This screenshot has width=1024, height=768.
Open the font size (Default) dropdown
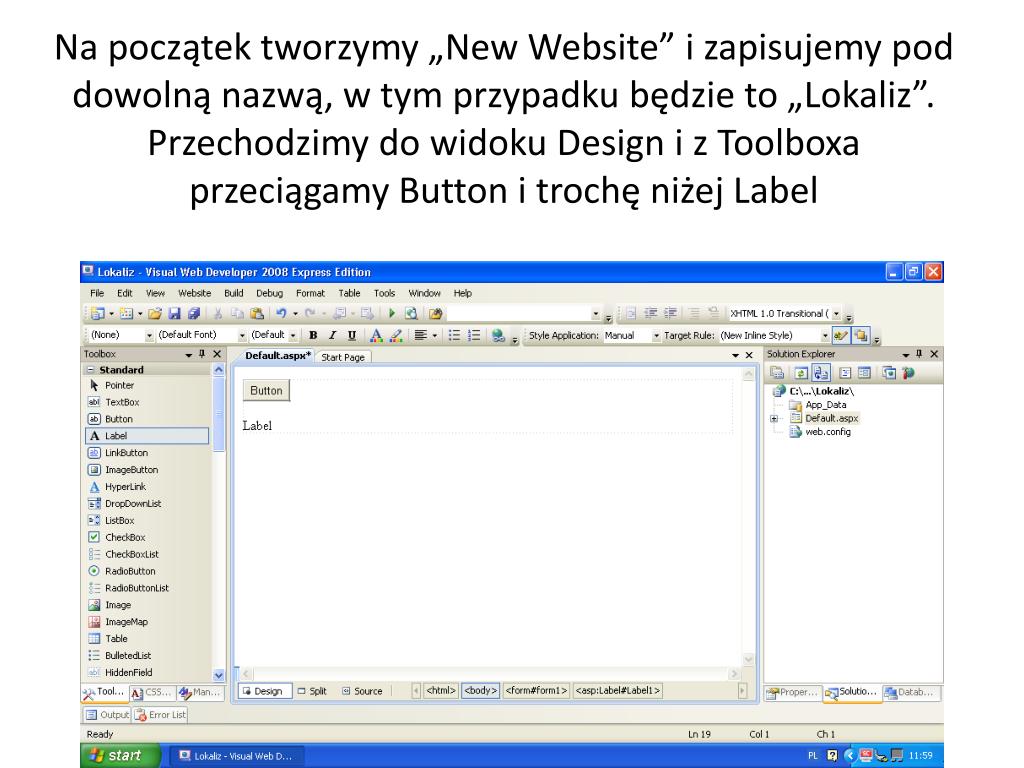click(293, 336)
